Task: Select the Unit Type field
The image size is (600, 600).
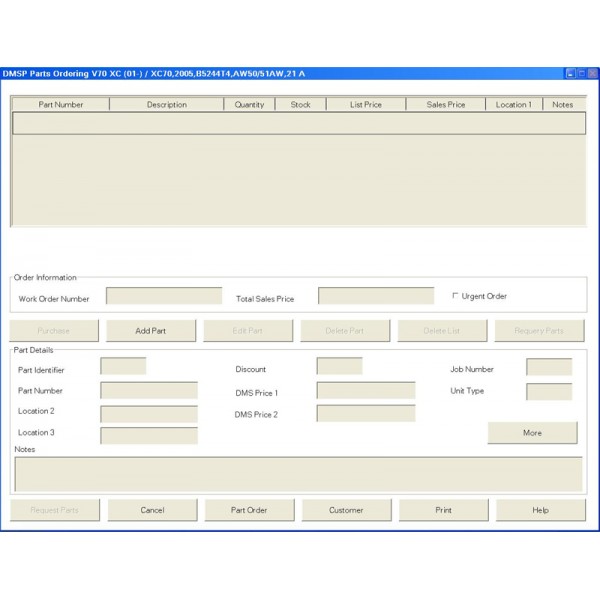Action: [549, 391]
